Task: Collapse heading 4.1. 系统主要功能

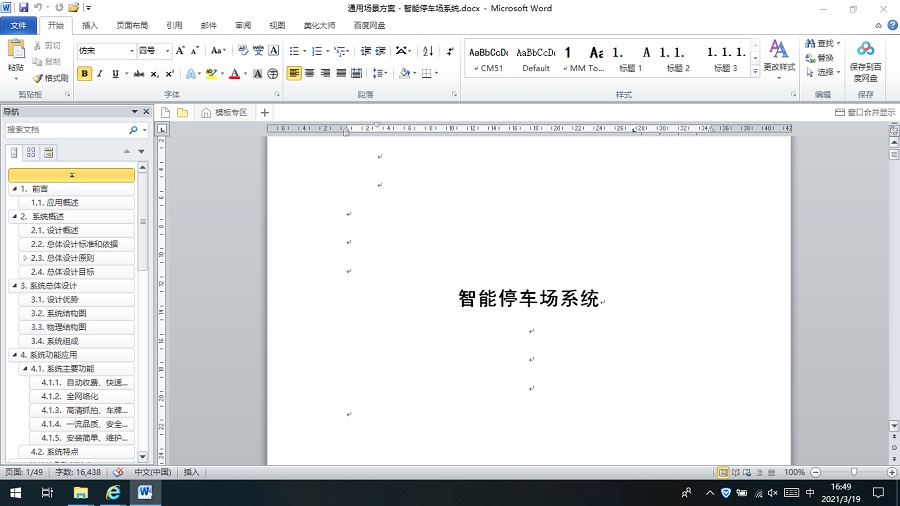Action: [x=25, y=369]
